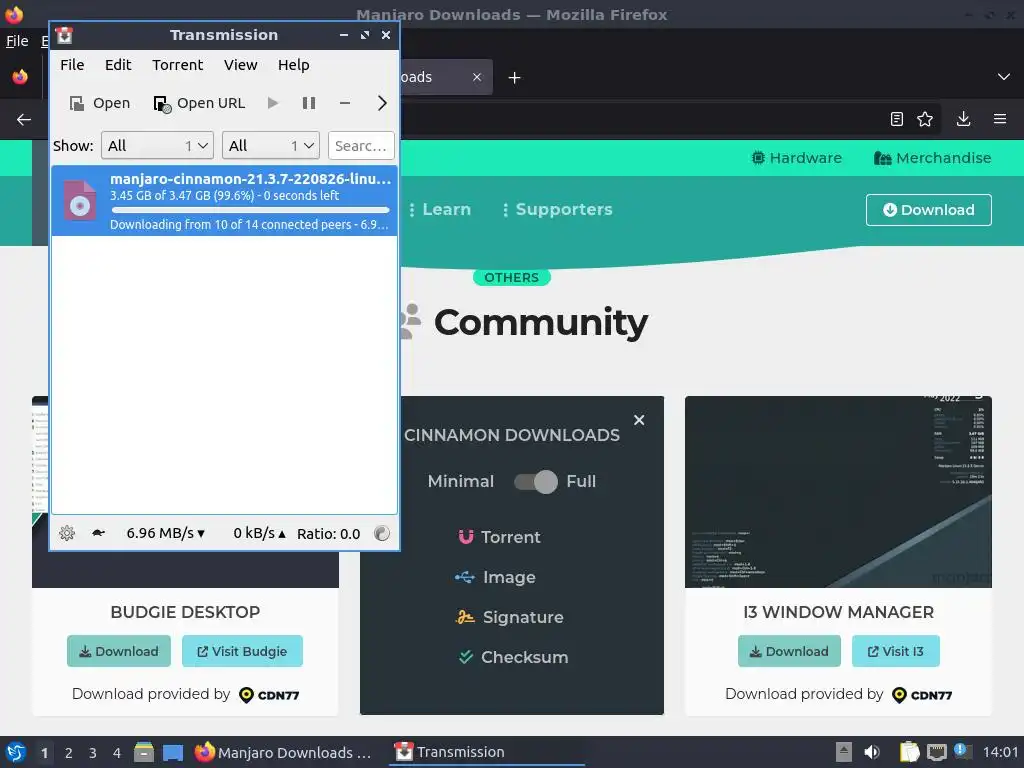Close the Cinnamon Downloads panel

click(639, 420)
